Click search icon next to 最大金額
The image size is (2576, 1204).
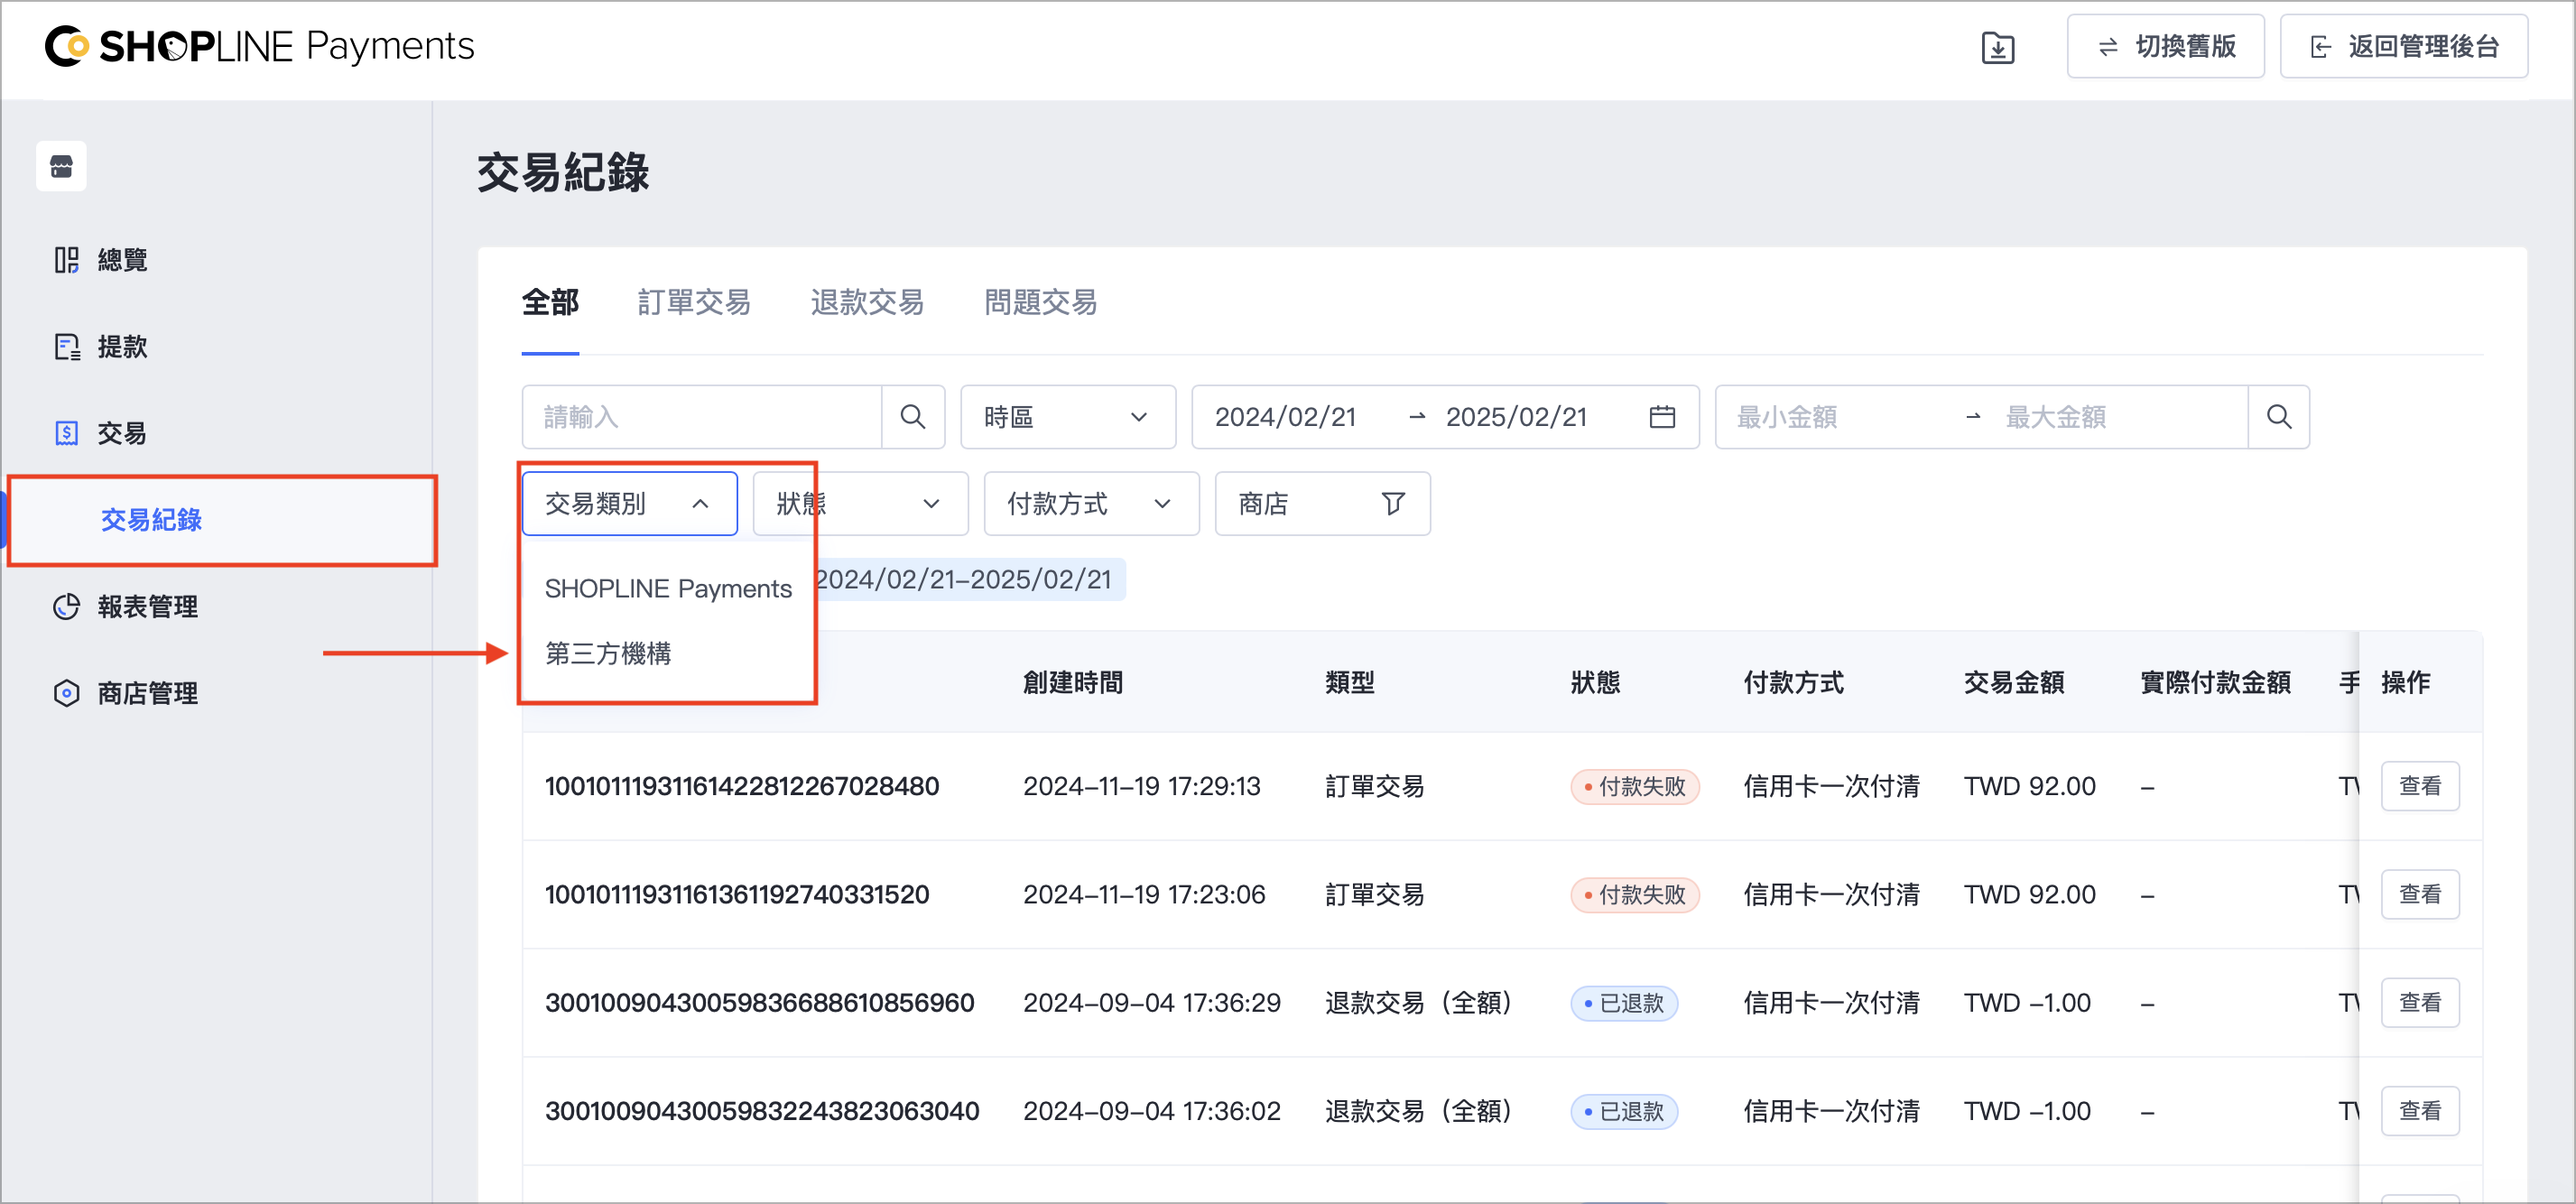pyautogui.click(x=2278, y=417)
